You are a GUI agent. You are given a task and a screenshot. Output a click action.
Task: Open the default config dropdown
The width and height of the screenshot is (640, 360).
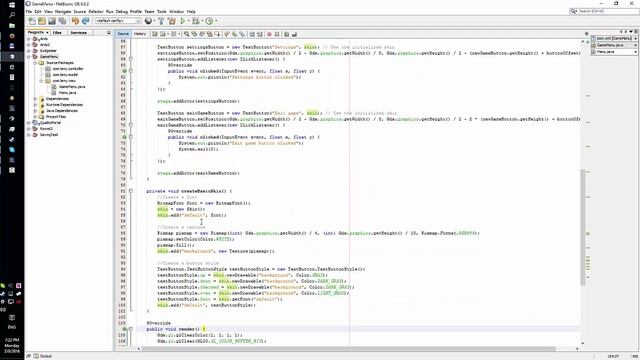tap(118, 21)
